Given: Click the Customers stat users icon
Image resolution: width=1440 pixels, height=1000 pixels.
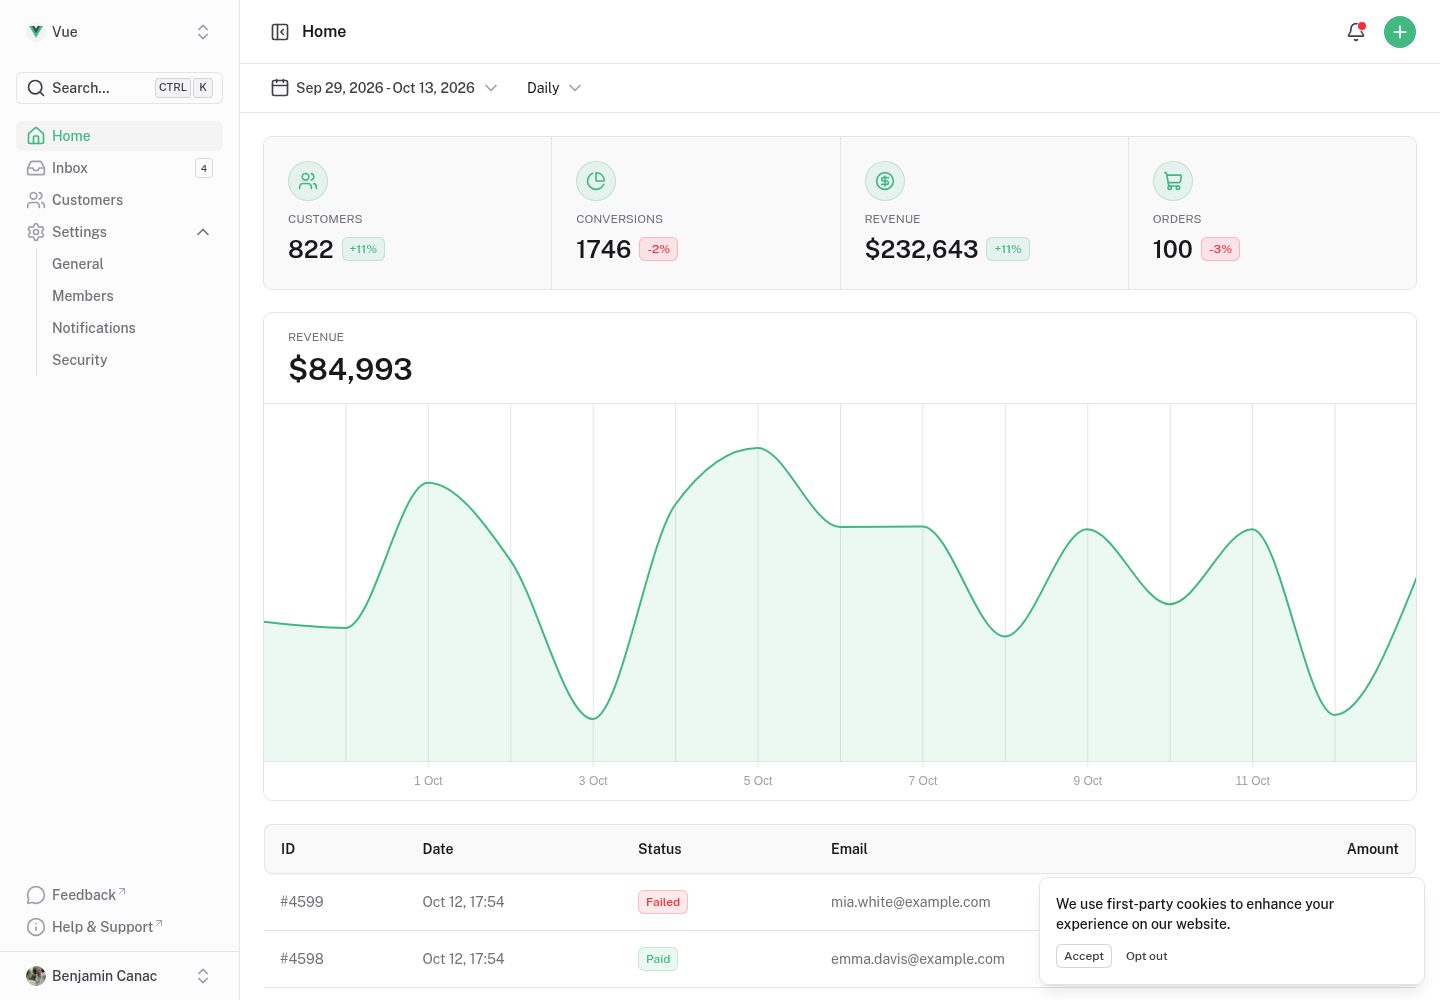Looking at the screenshot, I should click(x=308, y=181).
